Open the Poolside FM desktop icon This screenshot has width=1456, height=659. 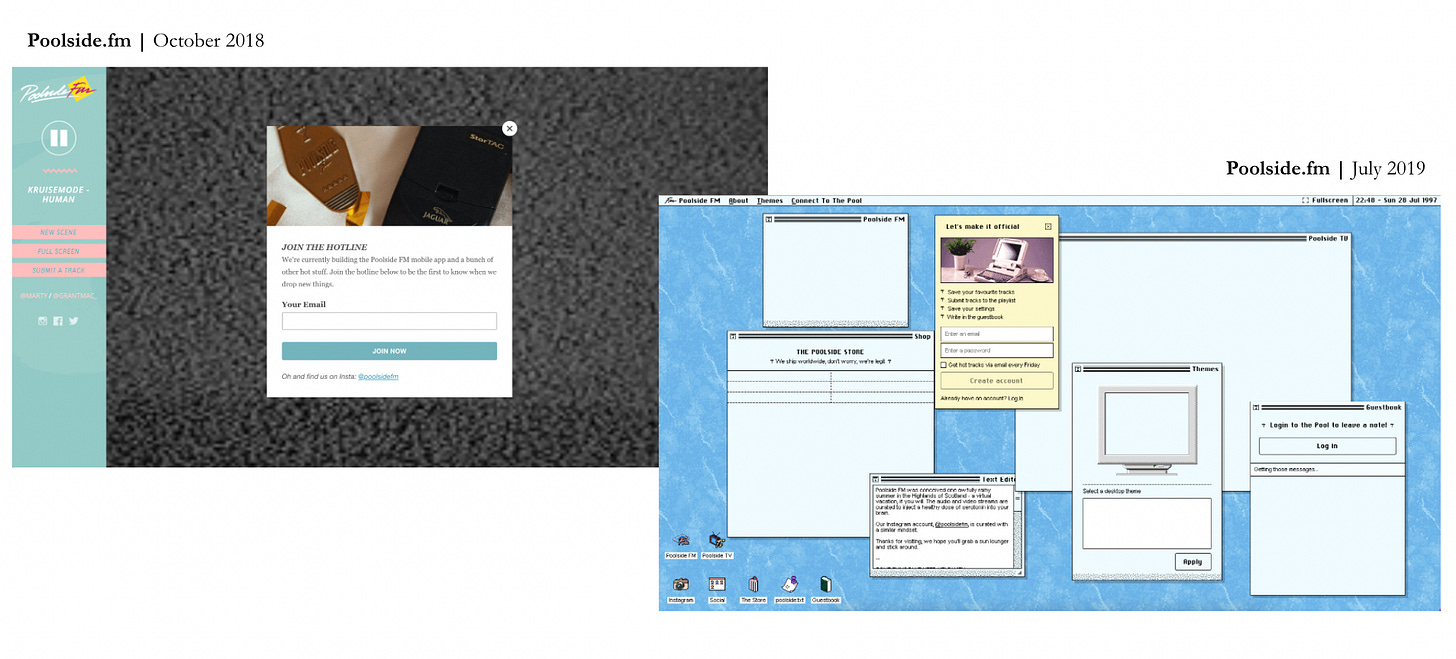(x=681, y=545)
